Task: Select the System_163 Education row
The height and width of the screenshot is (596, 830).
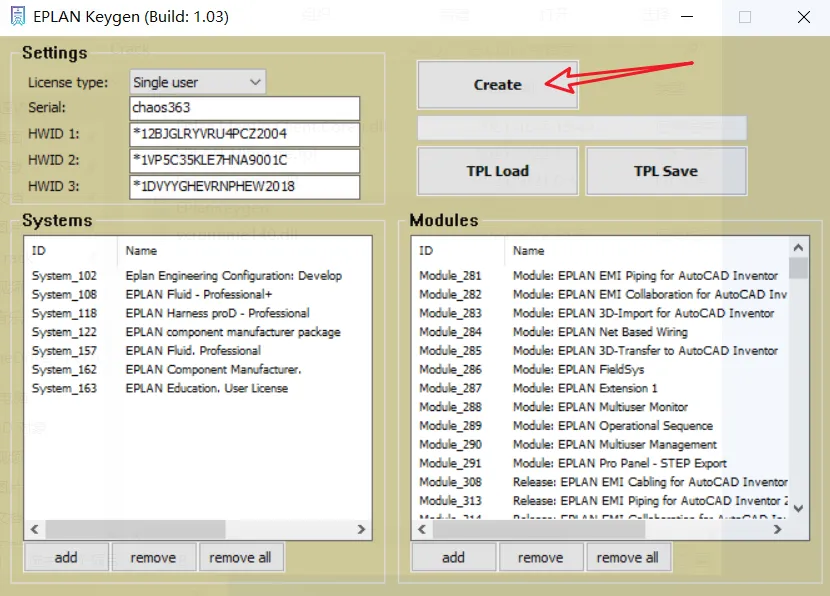Action: [197, 389]
